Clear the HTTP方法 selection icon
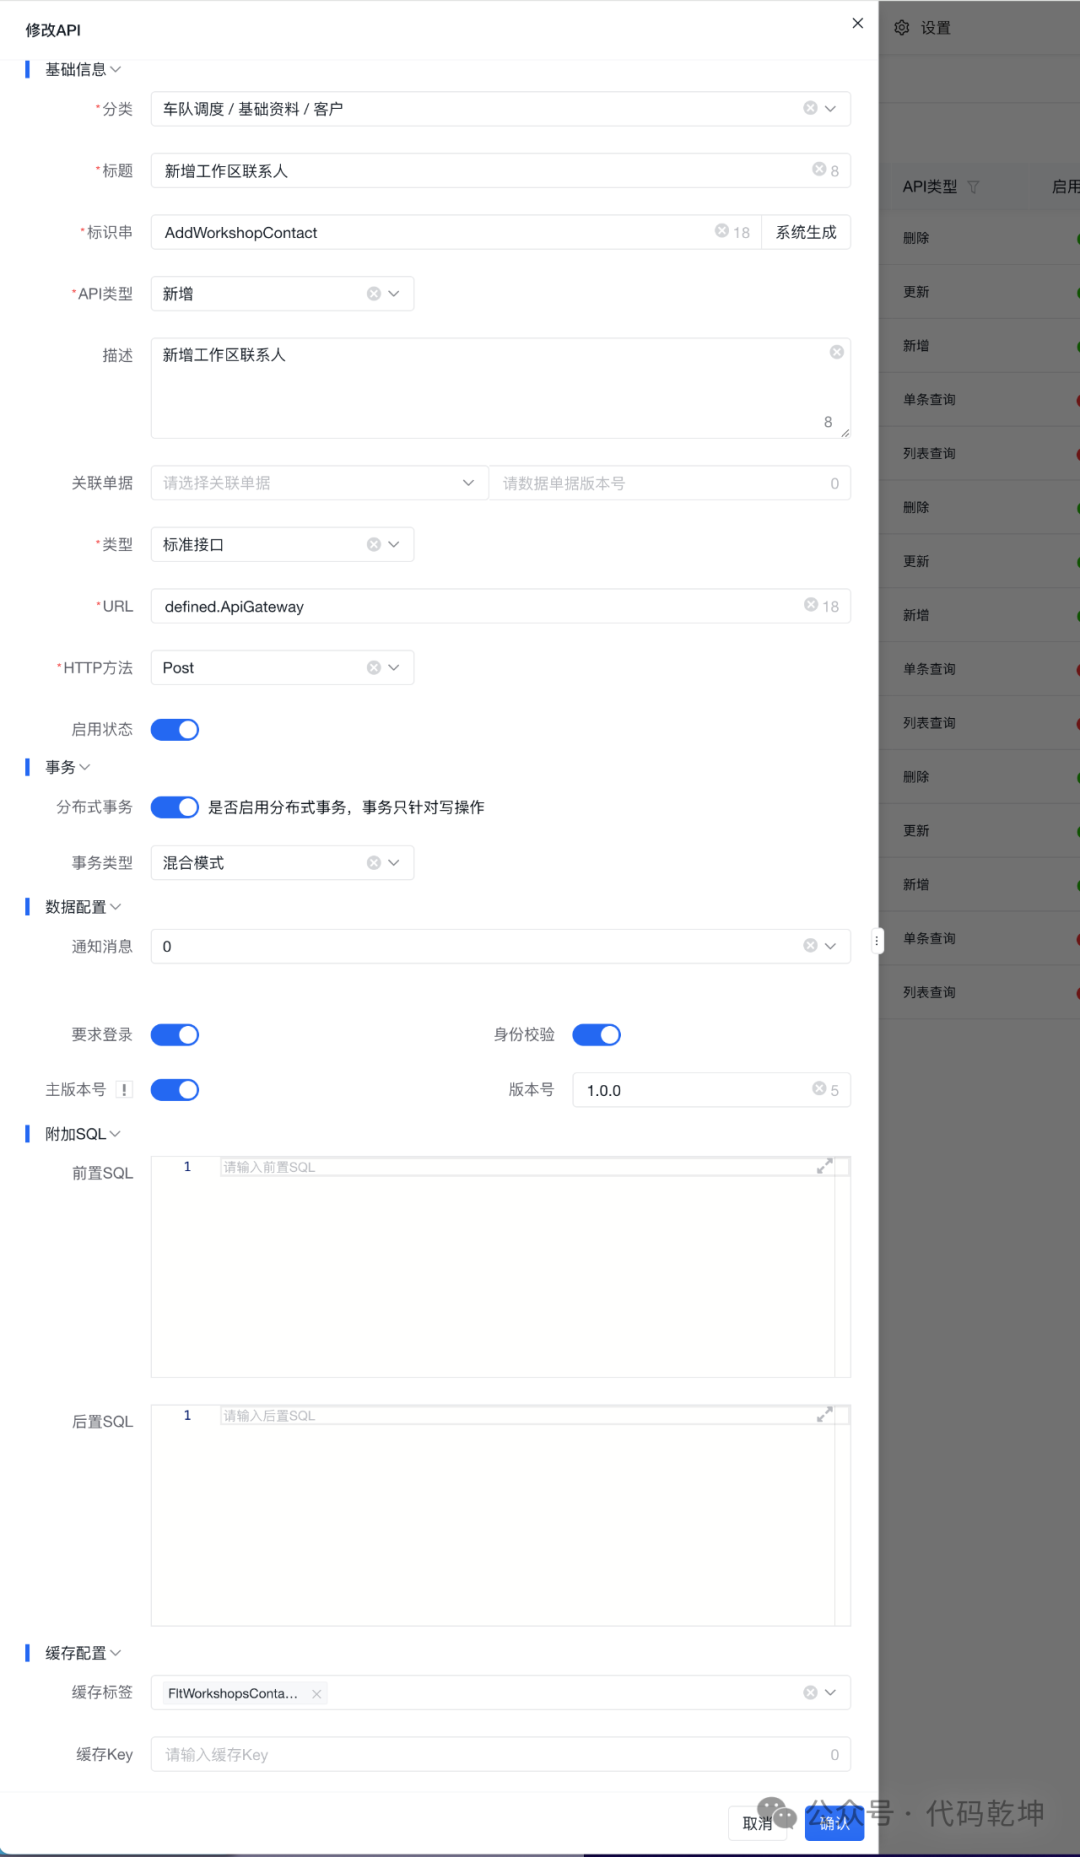The height and width of the screenshot is (1857, 1080). coord(373,667)
